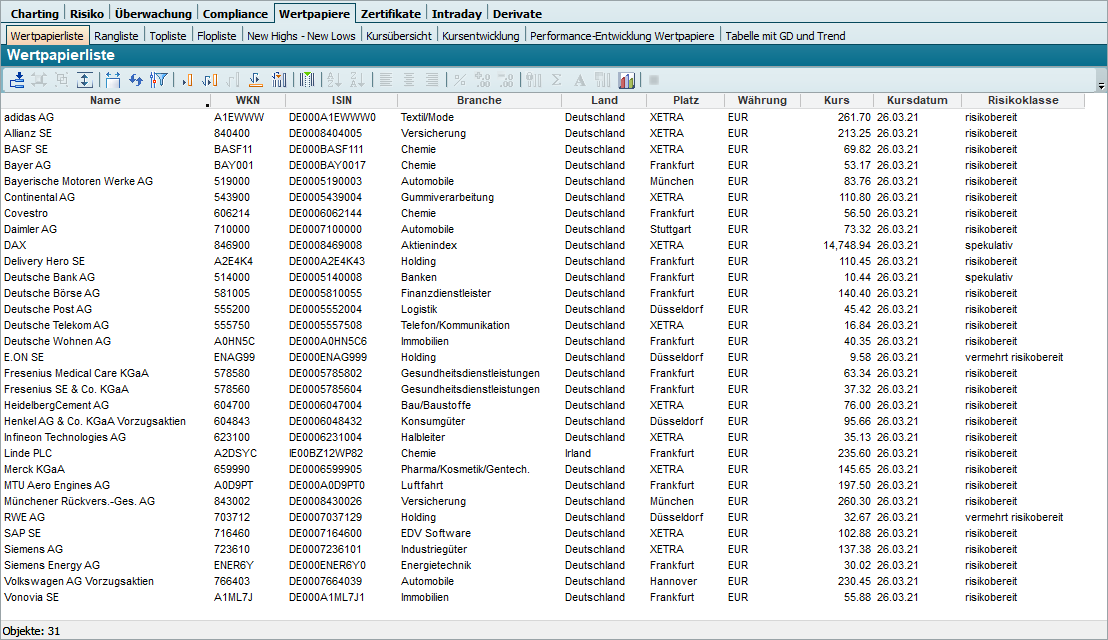Click the filter funnel icon
The image size is (1108, 640).
click(158, 80)
